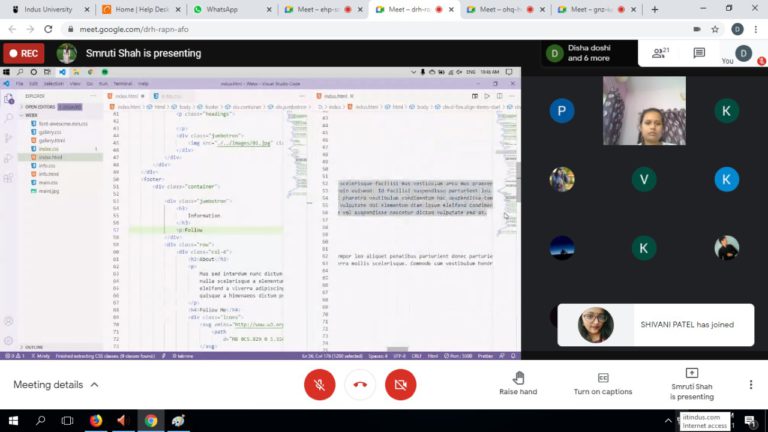
Task: Toggle the camera off button
Action: [x=400, y=384]
